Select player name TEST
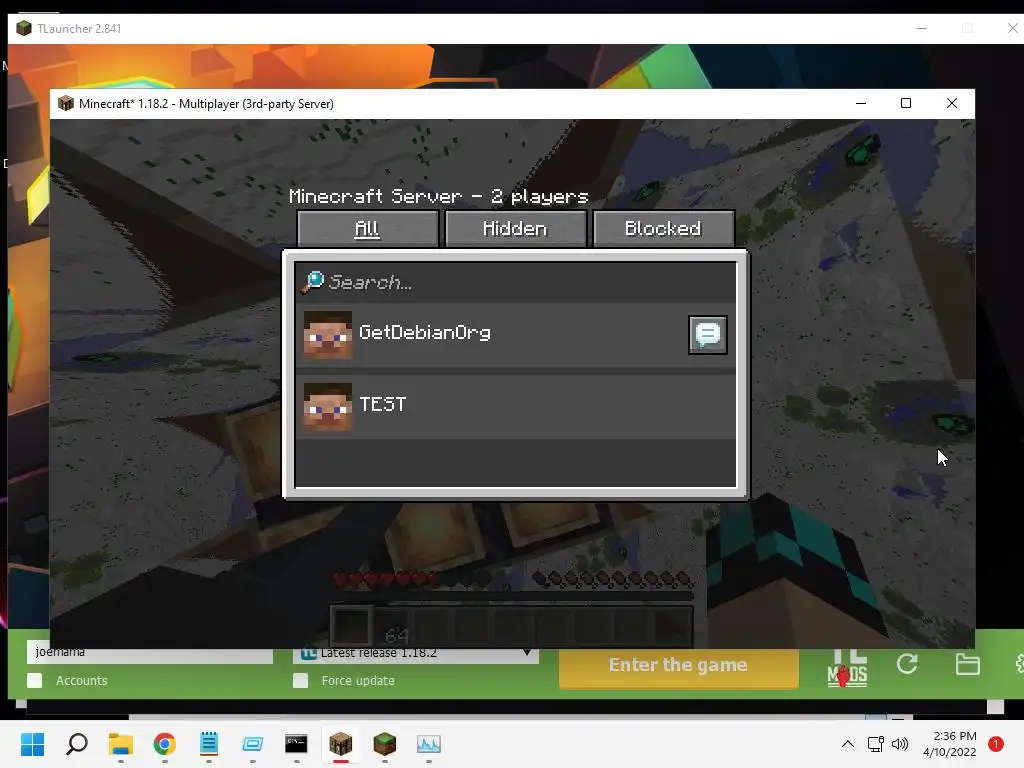The width and height of the screenshot is (1024, 768). pyautogui.click(x=383, y=404)
